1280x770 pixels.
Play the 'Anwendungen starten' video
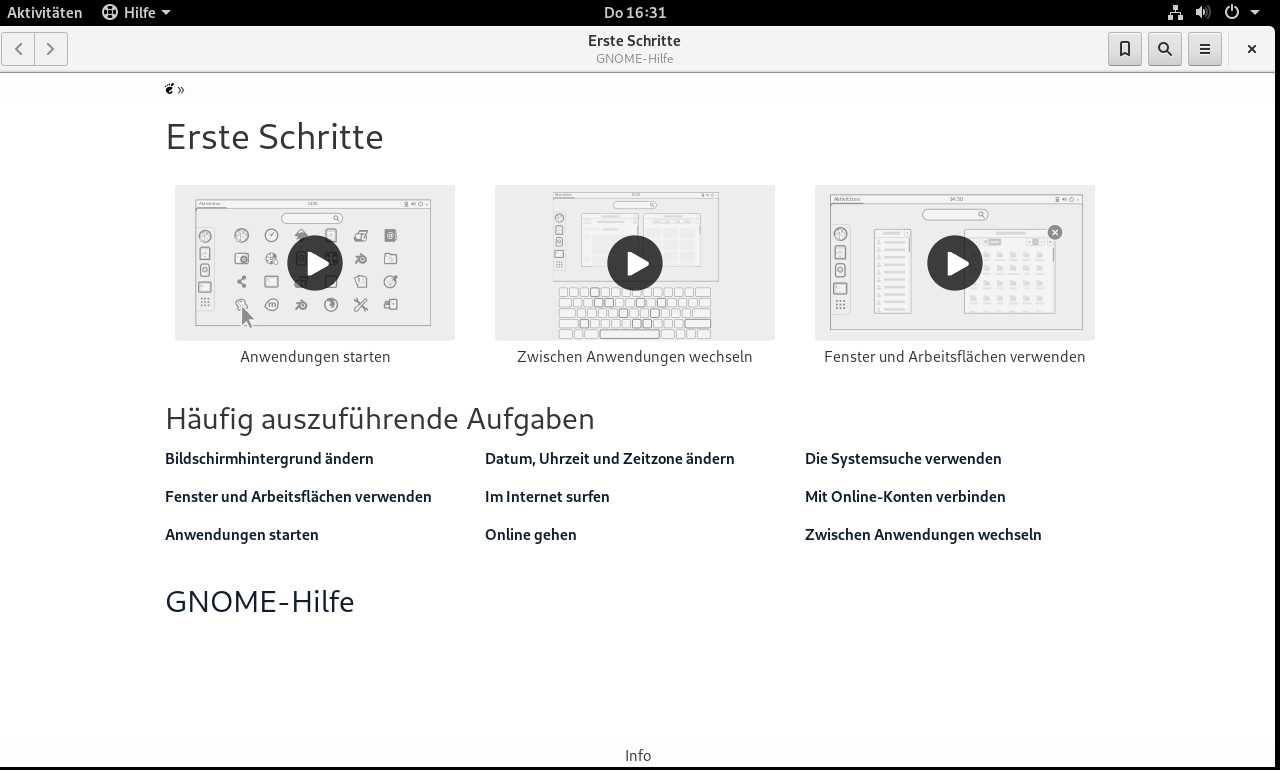(x=315, y=263)
